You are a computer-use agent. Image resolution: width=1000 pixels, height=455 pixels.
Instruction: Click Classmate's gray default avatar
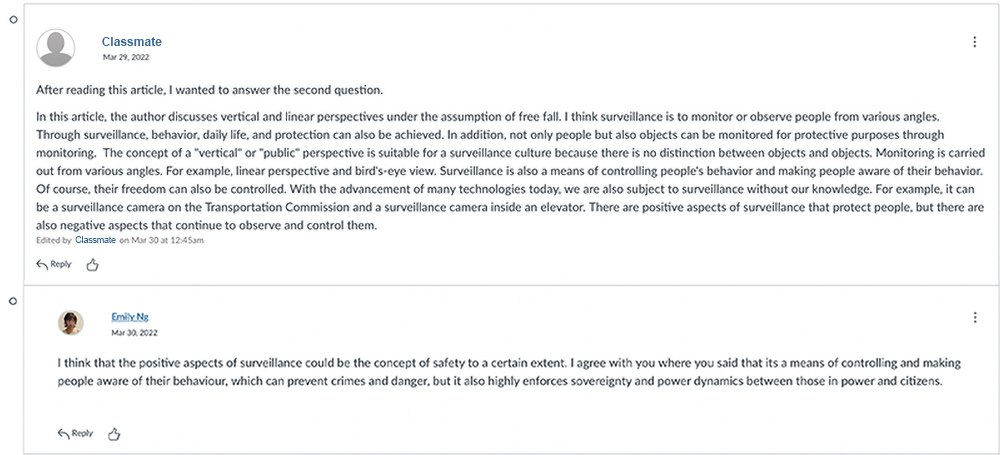tap(55, 48)
